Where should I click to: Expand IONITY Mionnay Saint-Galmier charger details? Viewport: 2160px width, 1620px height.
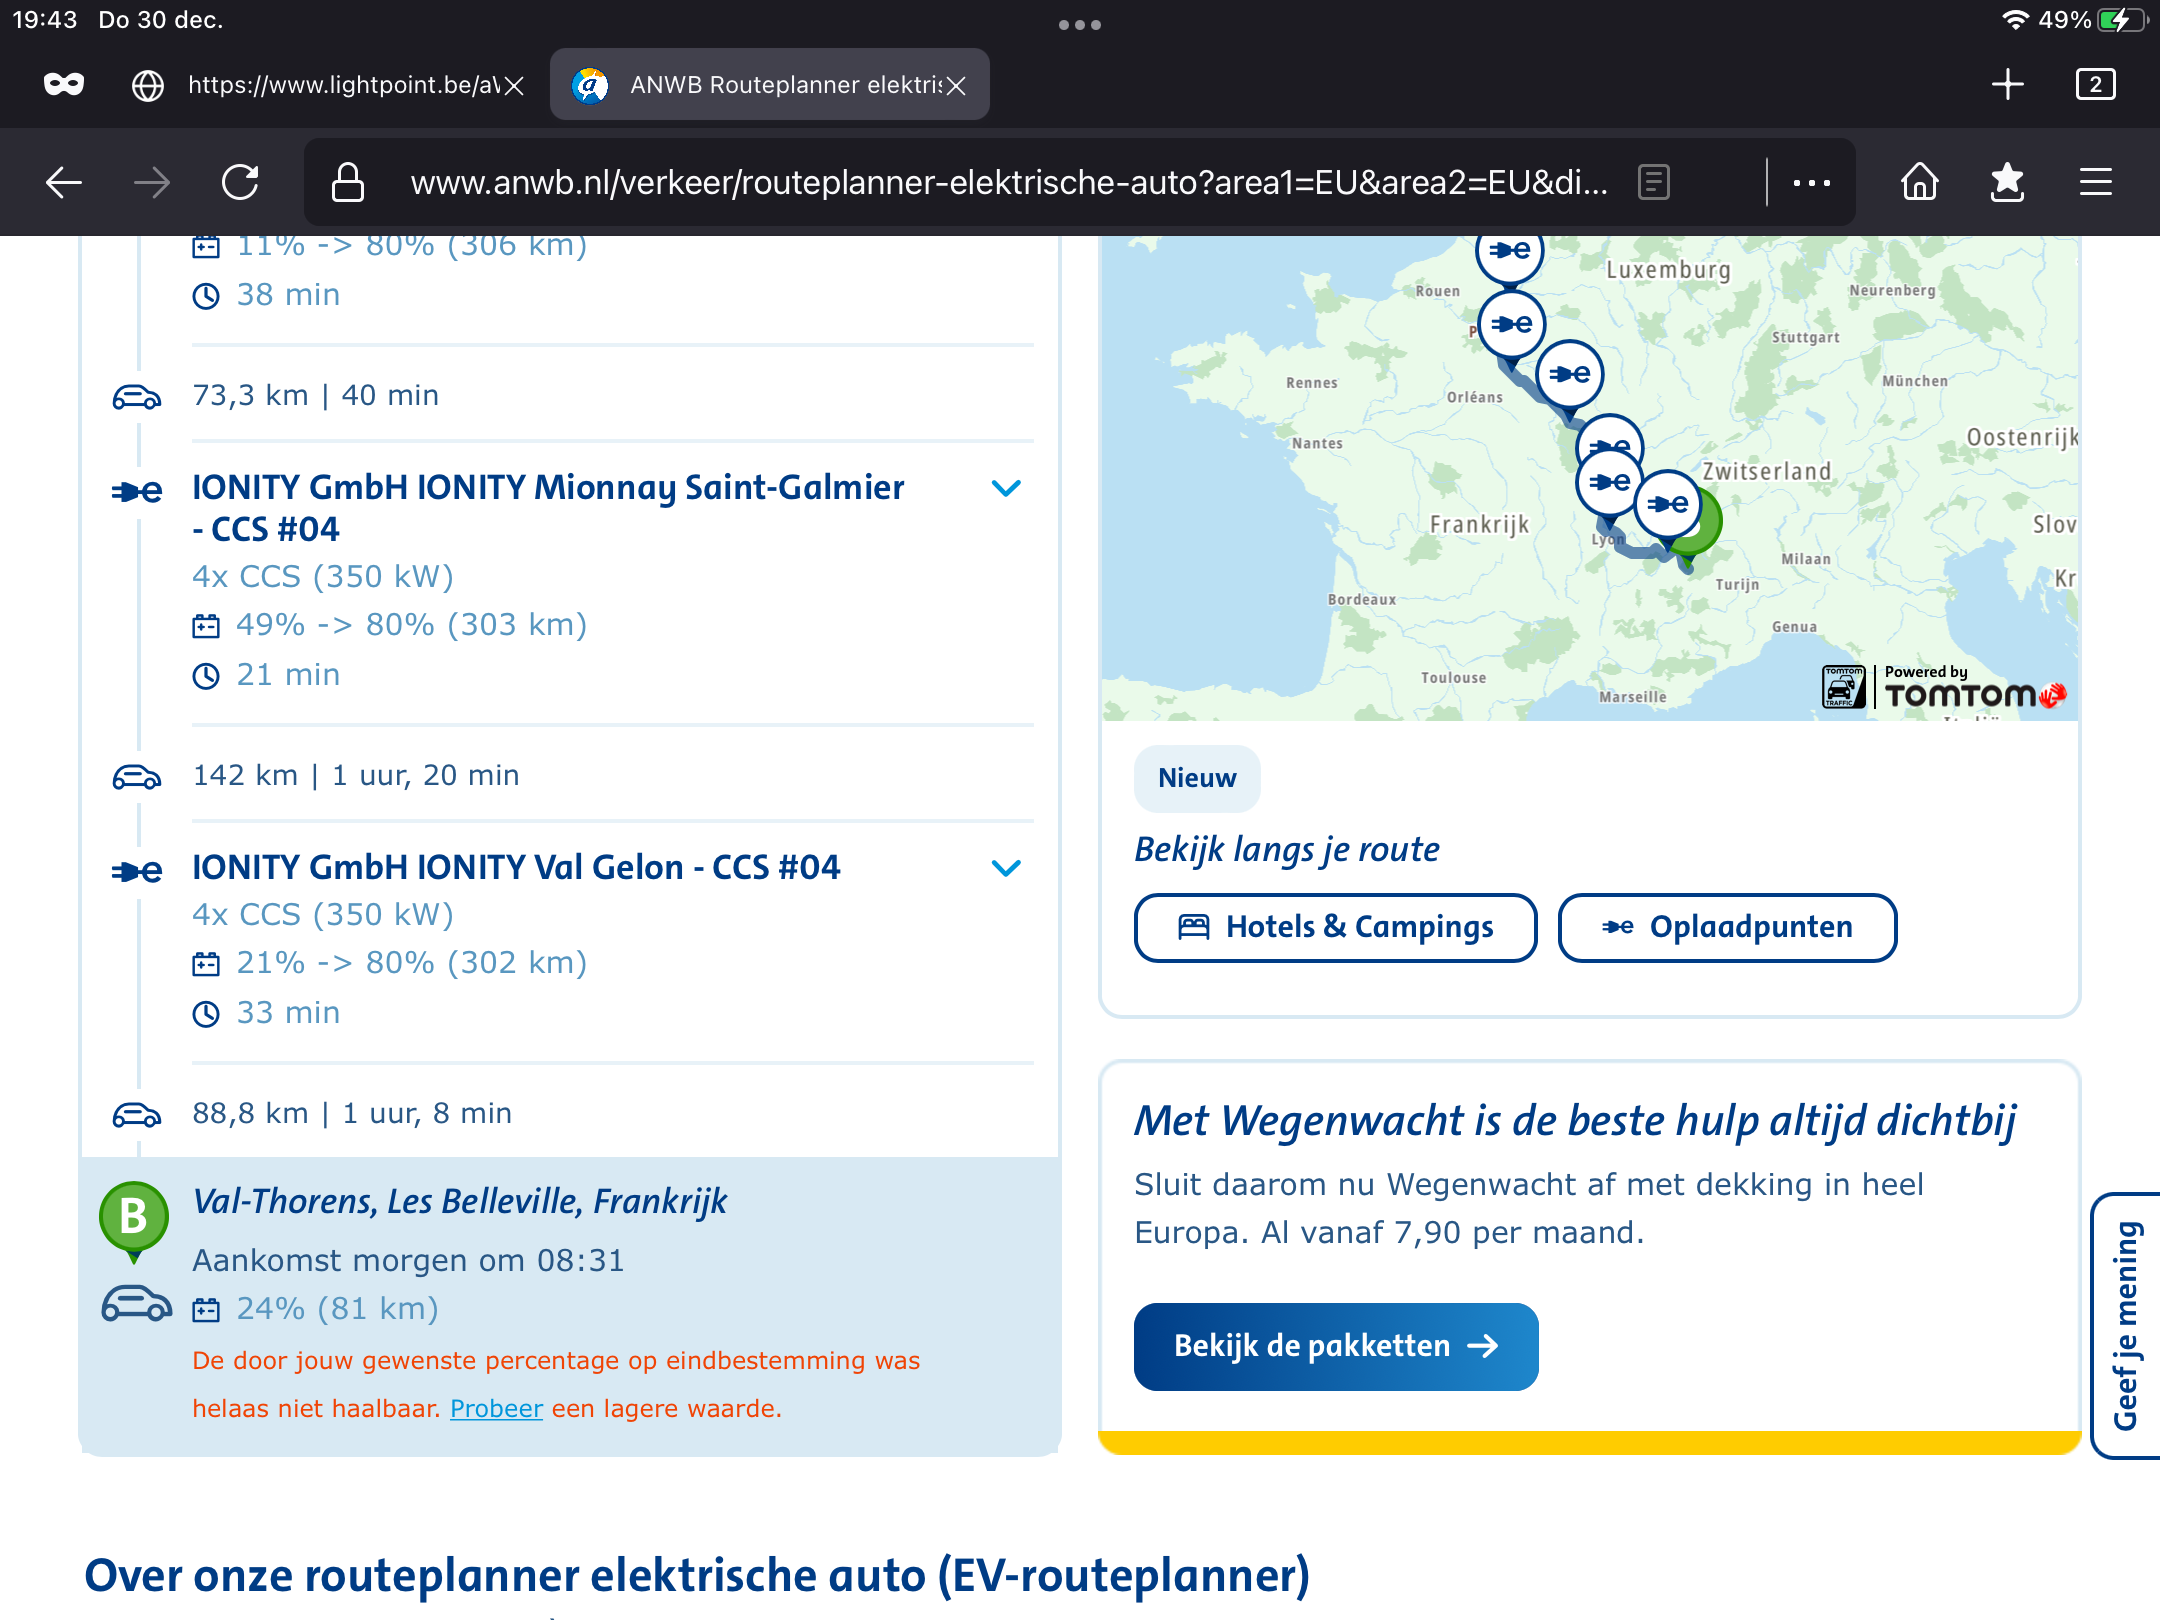point(1006,488)
